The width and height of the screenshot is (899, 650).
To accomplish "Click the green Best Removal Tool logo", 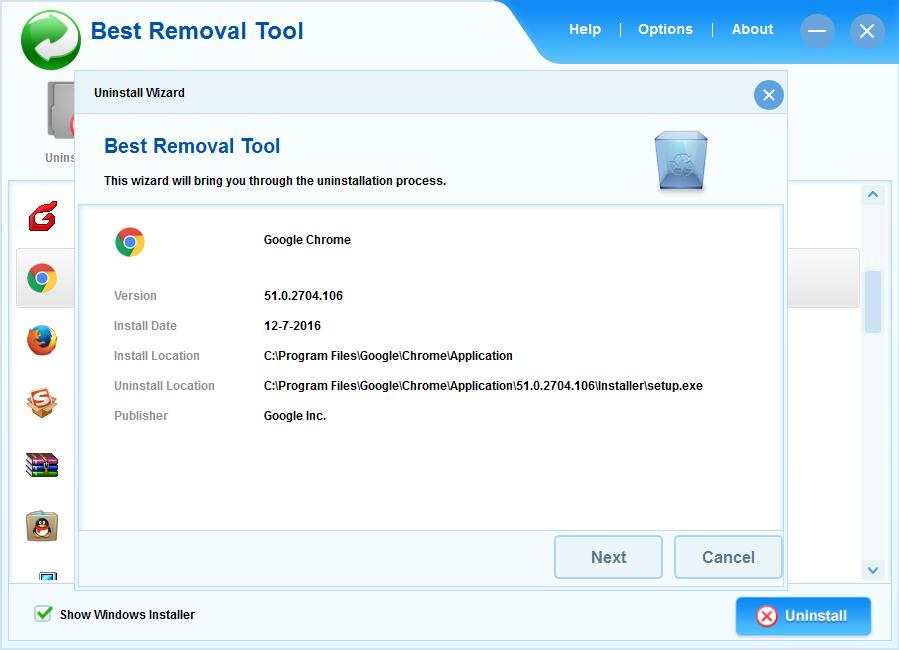I will (50, 39).
